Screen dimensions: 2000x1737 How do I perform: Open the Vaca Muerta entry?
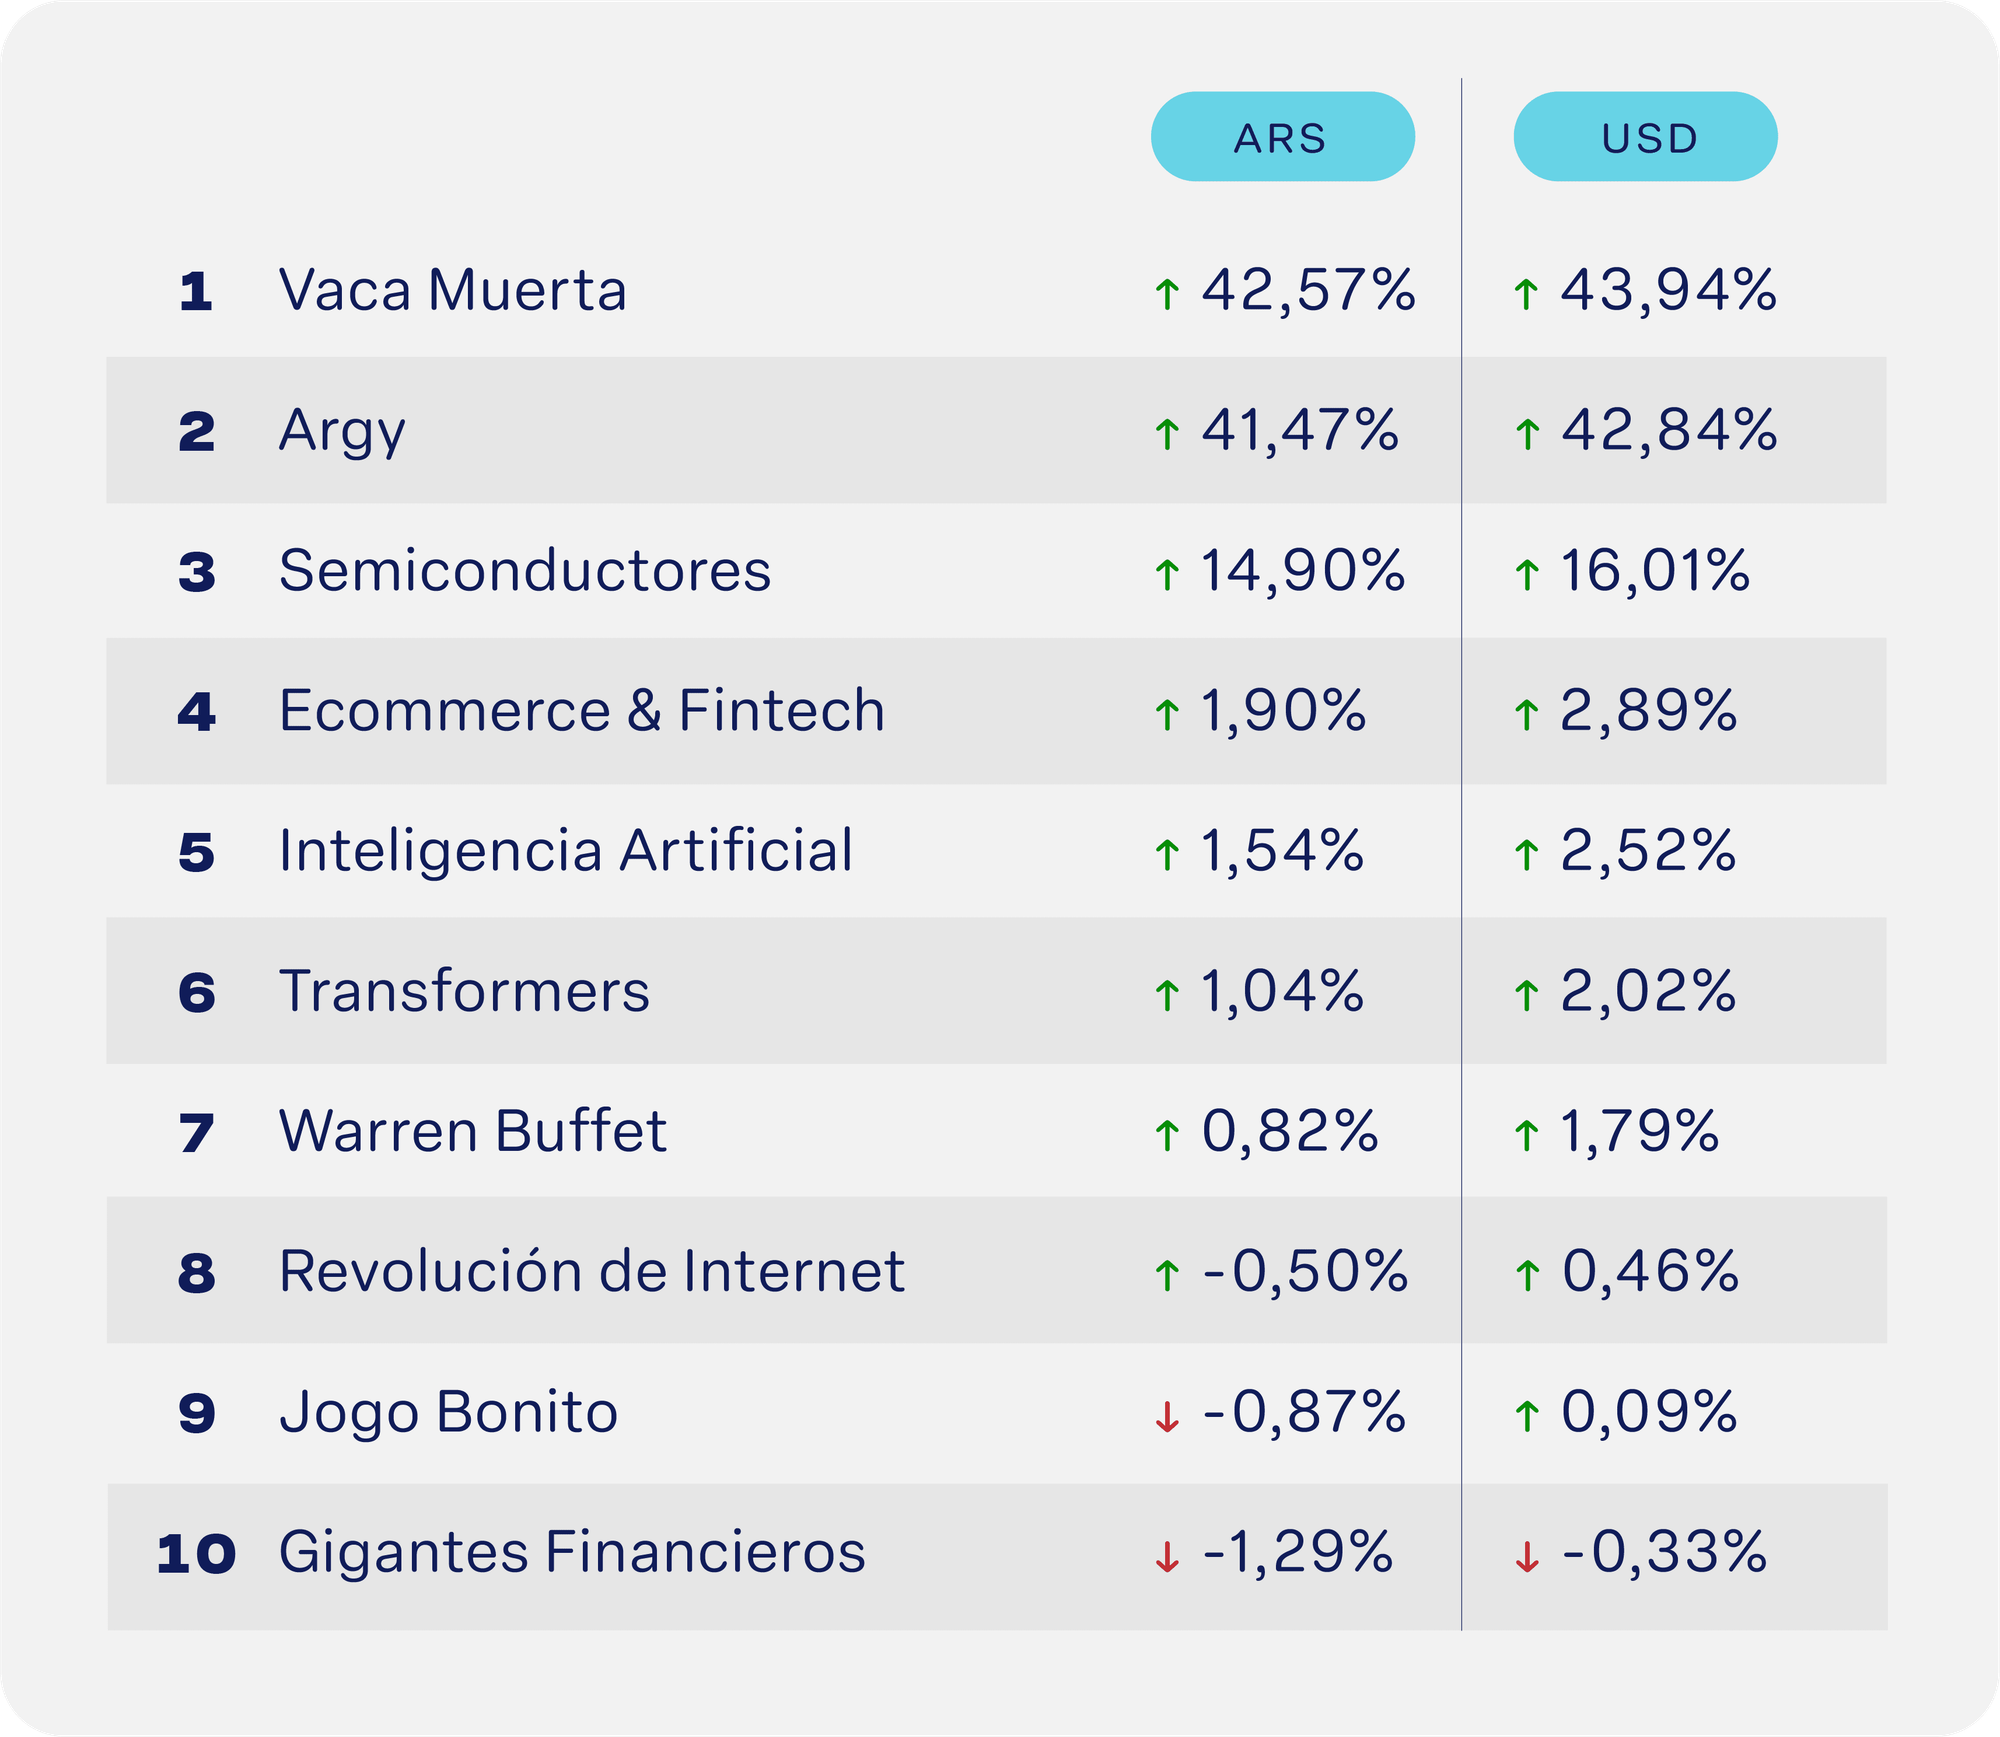click(452, 290)
